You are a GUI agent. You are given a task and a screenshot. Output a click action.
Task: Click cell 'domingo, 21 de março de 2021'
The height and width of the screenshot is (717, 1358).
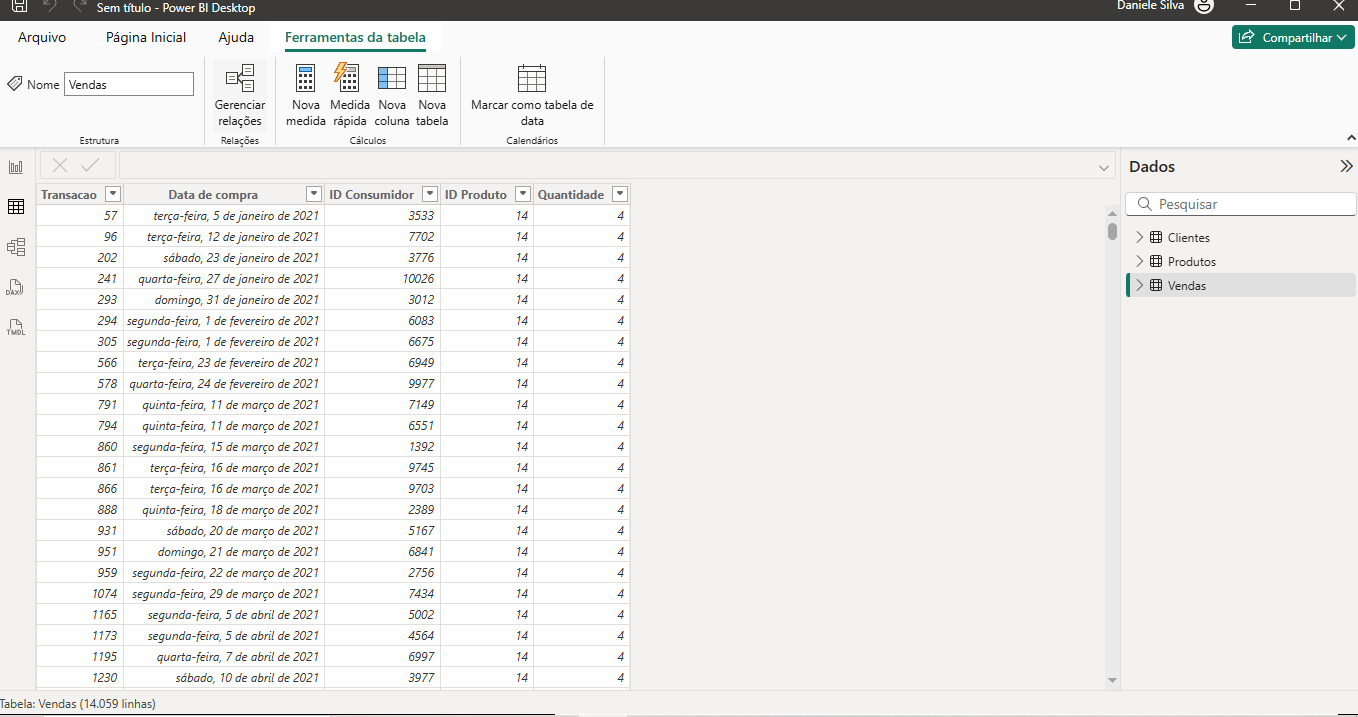point(224,551)
